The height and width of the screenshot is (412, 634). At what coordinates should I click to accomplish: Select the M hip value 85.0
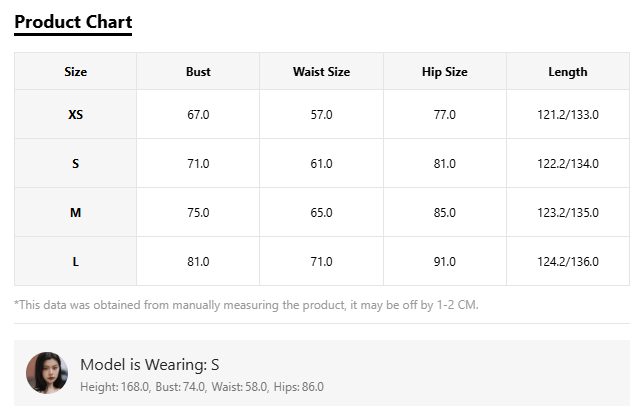pyautogui.click(x=445, y=213)
